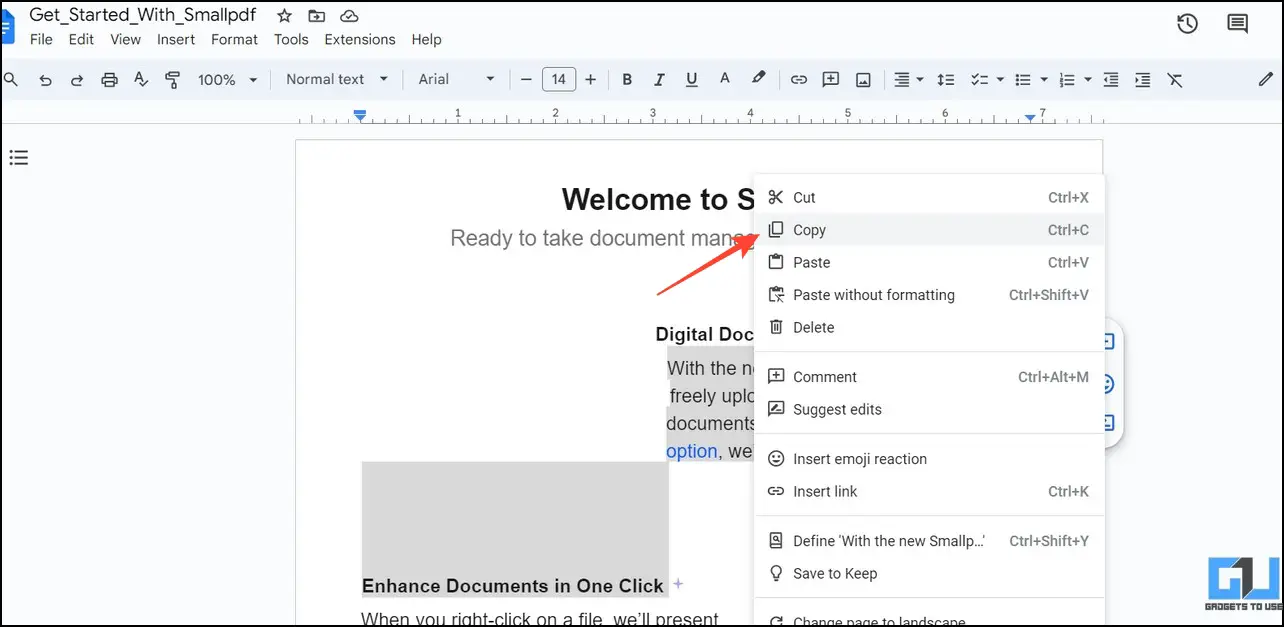Show the document outline panel

pos(18,157)
